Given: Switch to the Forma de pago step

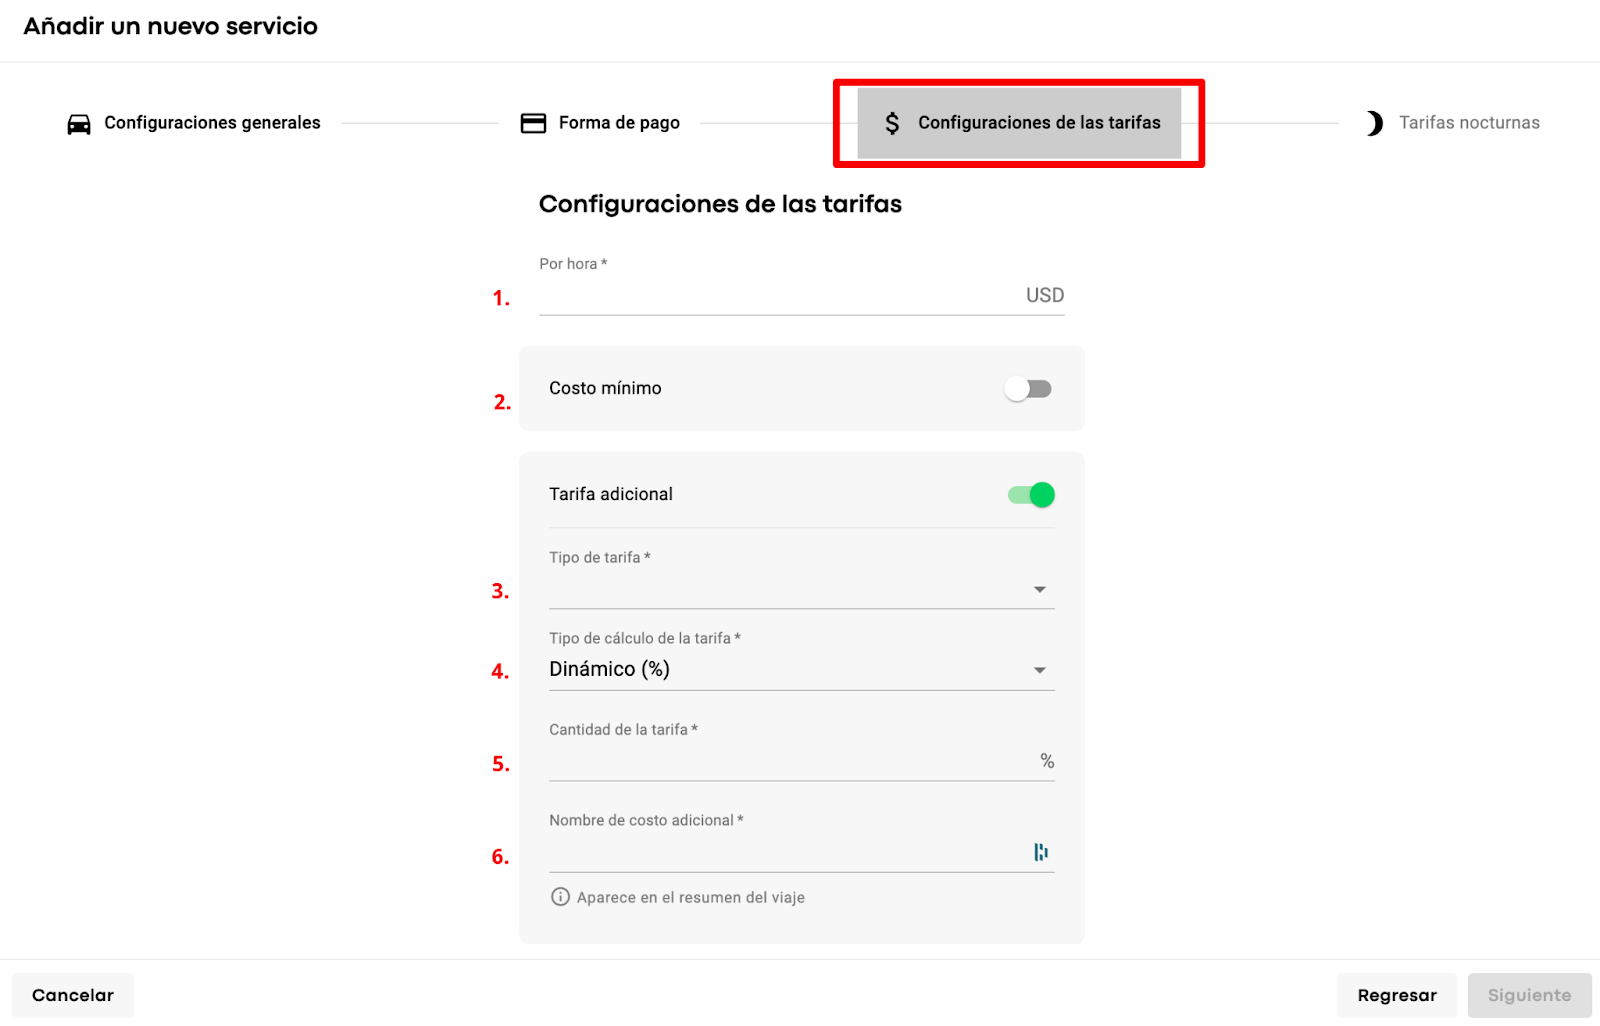Looking at the screenshot, I should [619, 123].
